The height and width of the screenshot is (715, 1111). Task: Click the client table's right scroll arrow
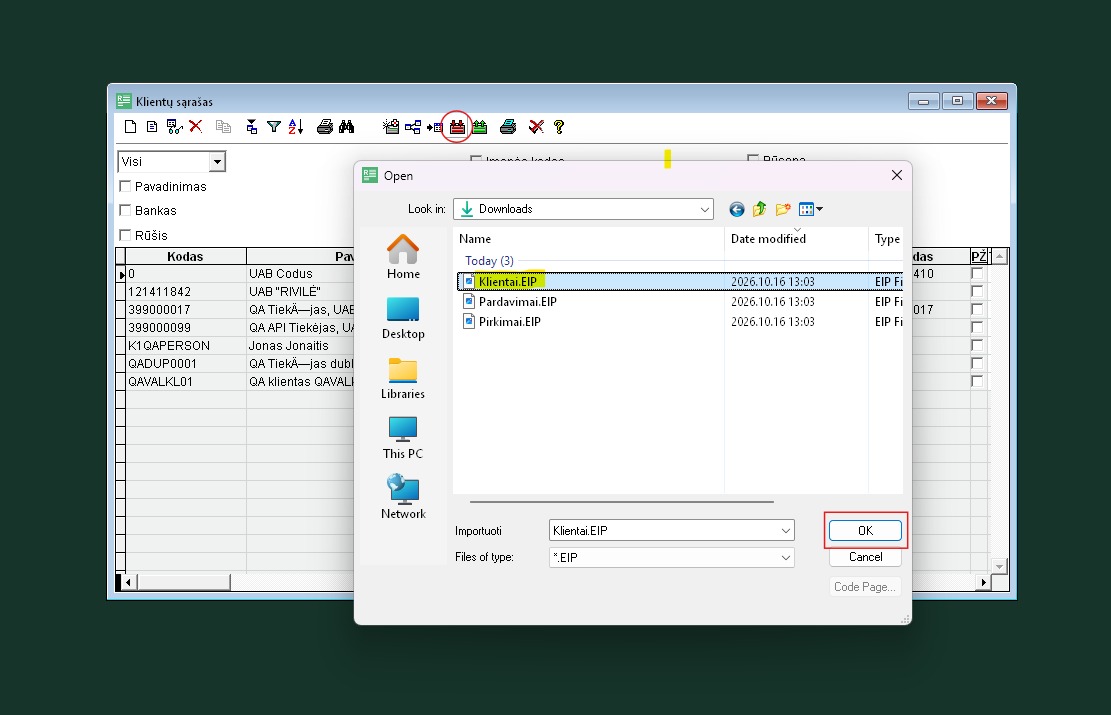(x=983, y=582)
